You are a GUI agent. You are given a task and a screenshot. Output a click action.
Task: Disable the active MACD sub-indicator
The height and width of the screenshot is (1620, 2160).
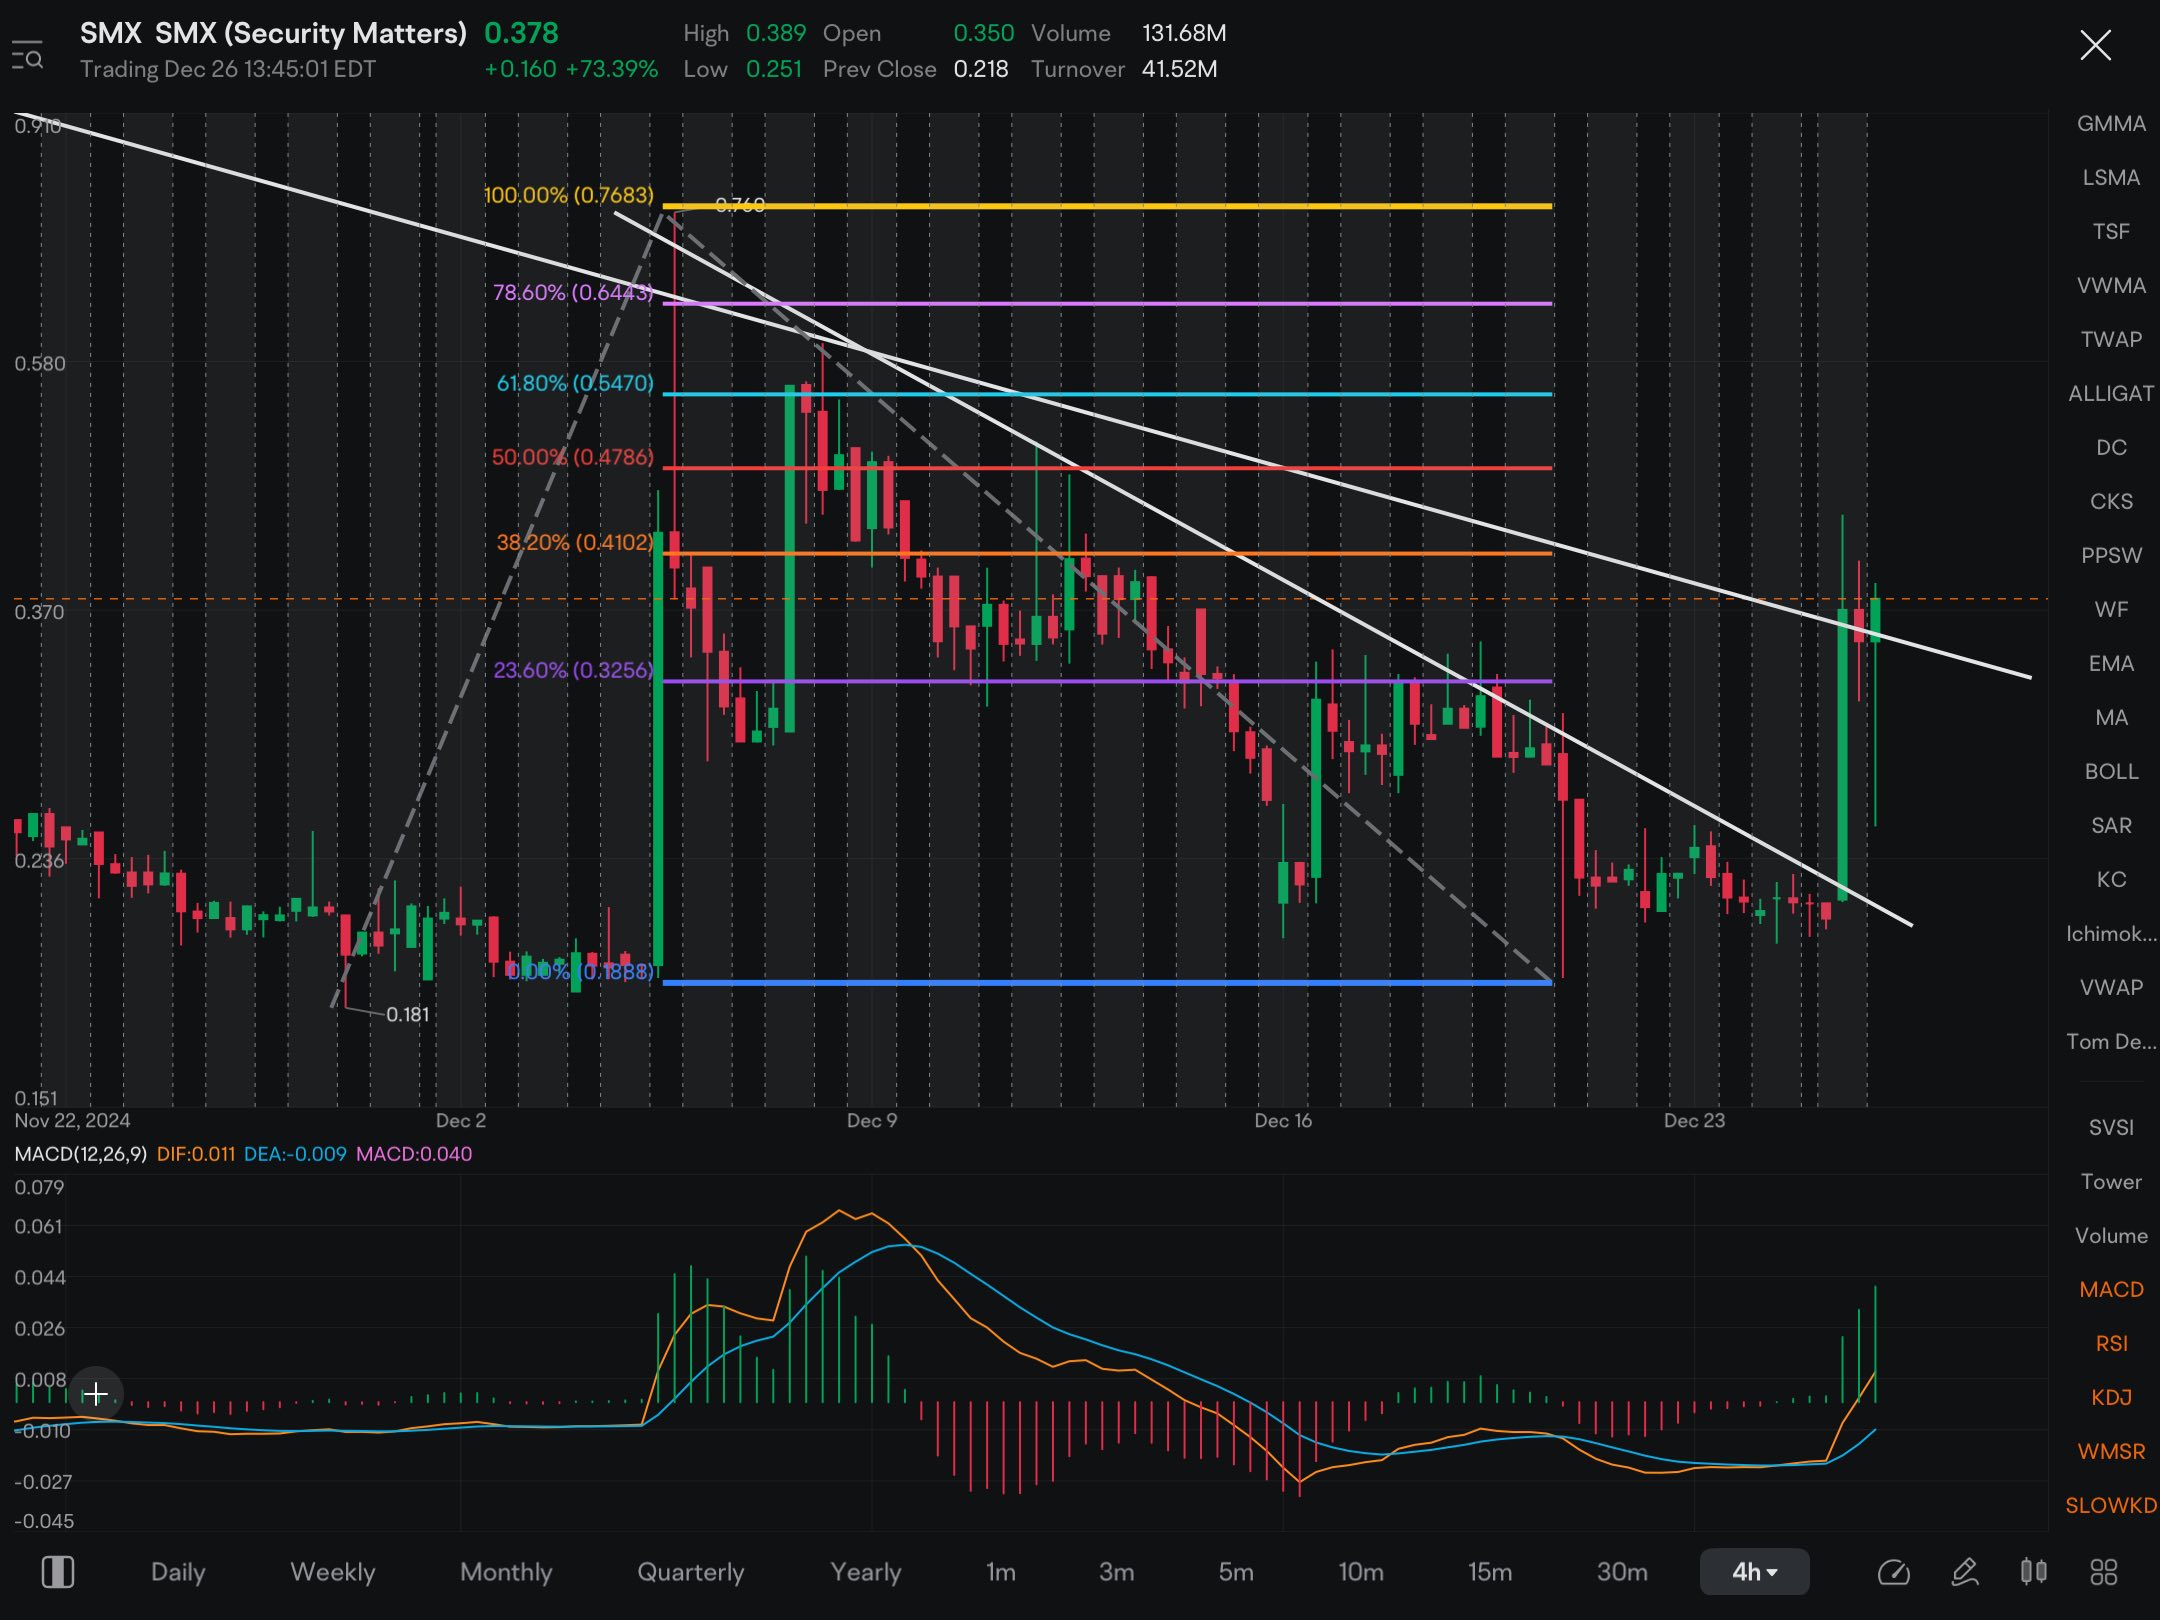pos(2111,1289)
